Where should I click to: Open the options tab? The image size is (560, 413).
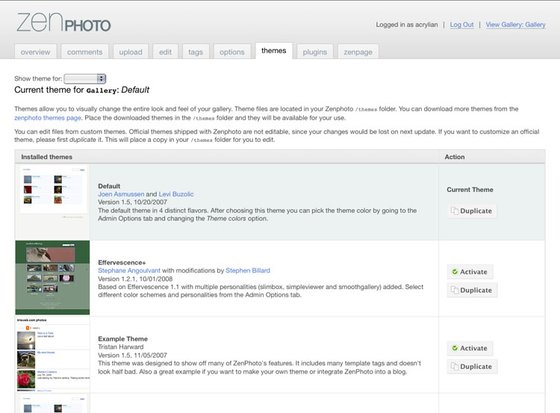232,52
